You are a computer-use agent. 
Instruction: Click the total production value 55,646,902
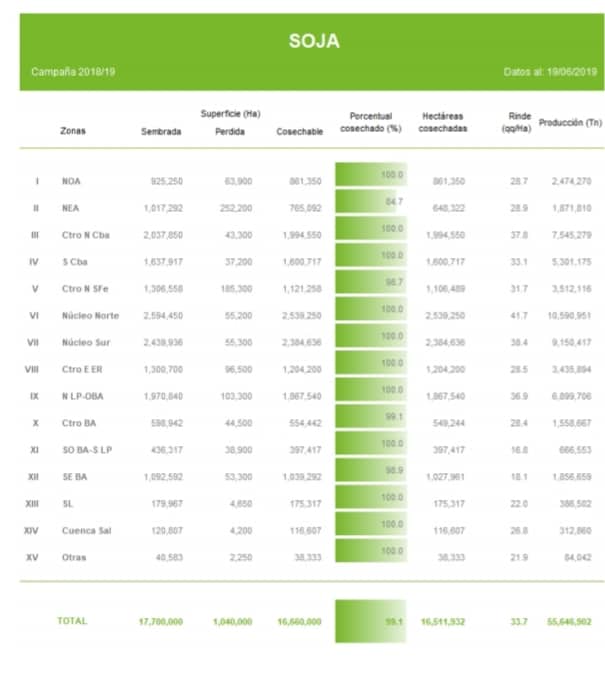pyautogui.click(x=570, y=621)
